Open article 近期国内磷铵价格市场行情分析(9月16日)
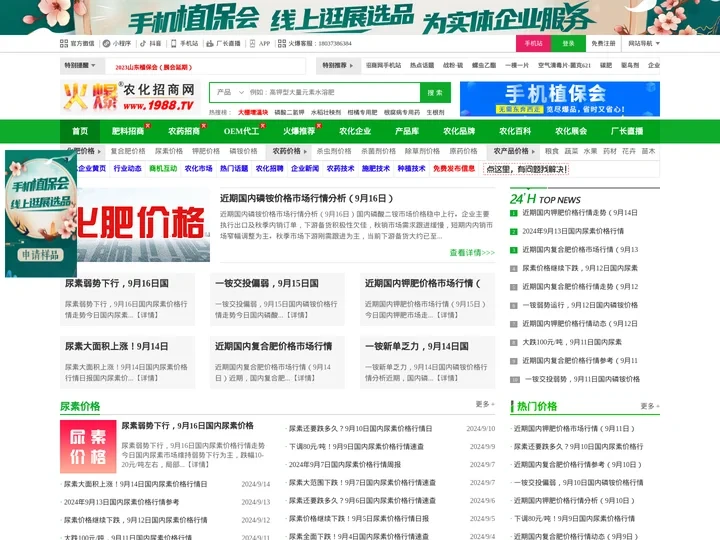 (x=306, y=198)
